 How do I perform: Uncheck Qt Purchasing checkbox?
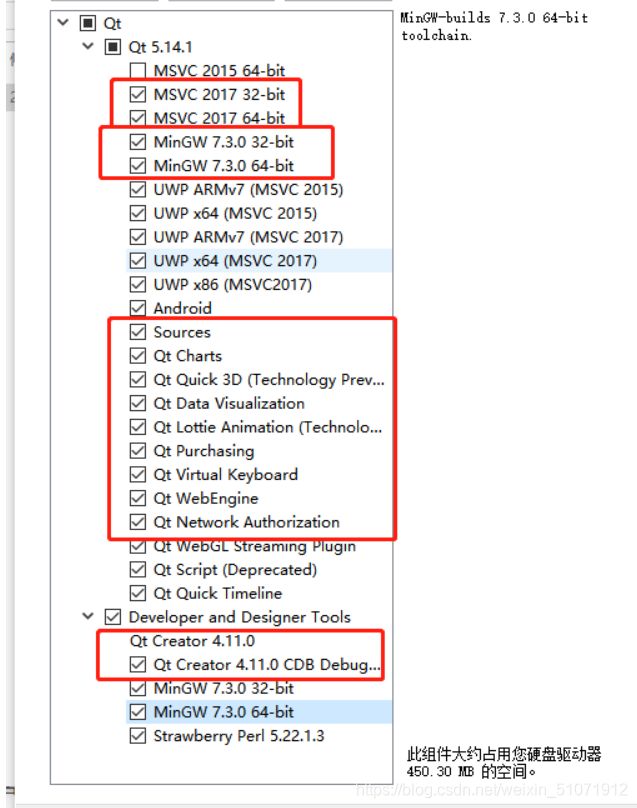(x=138, y=450)
